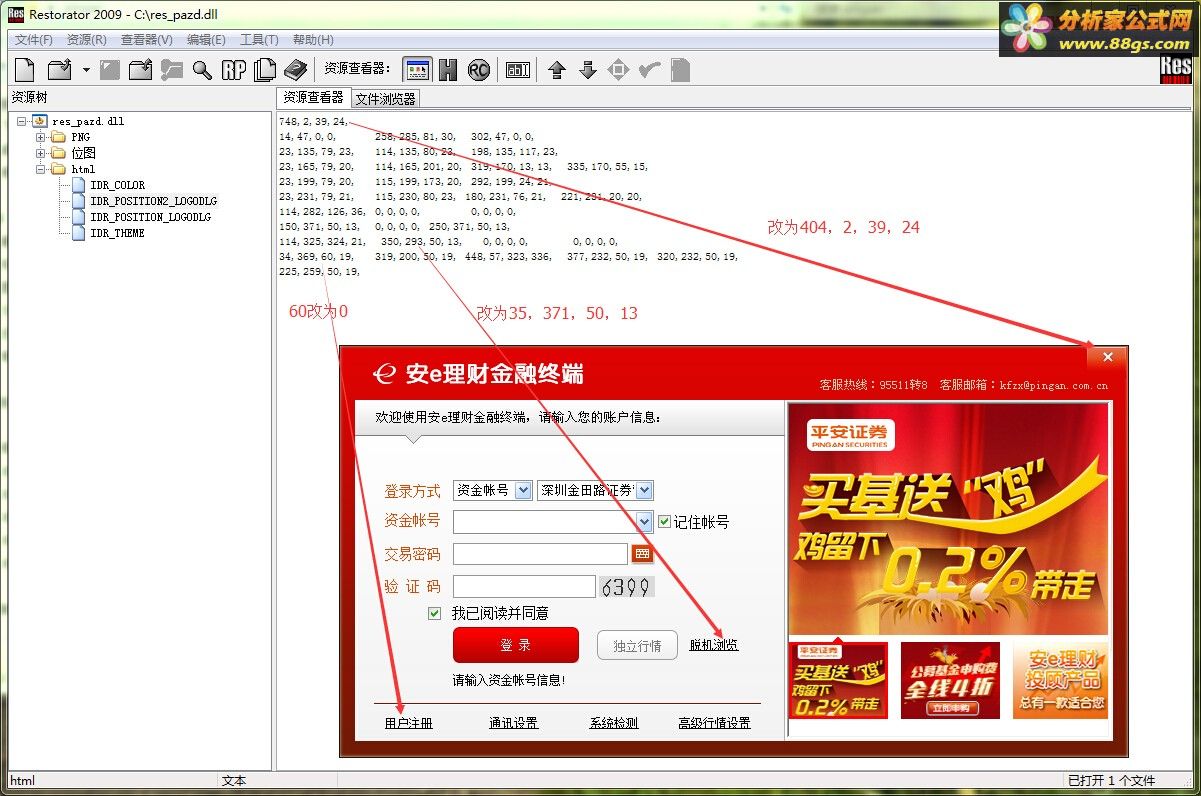Select IDR_COLOR in the resource tree
The height and width of the screenshot is (796, 1201).
[x=117, y=185]
